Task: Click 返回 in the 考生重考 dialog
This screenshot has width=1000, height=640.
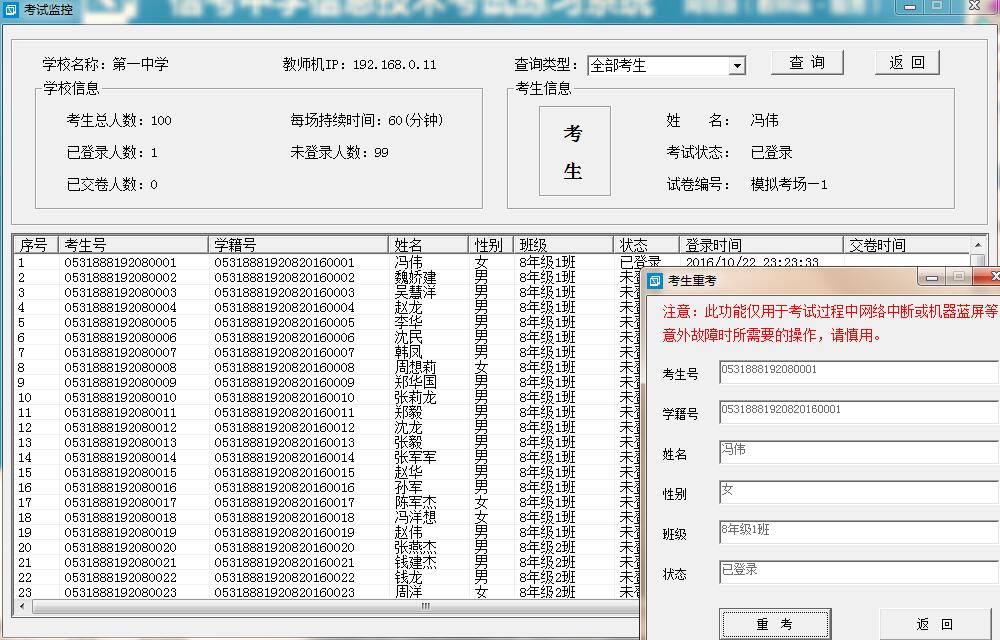Action: 935,624
